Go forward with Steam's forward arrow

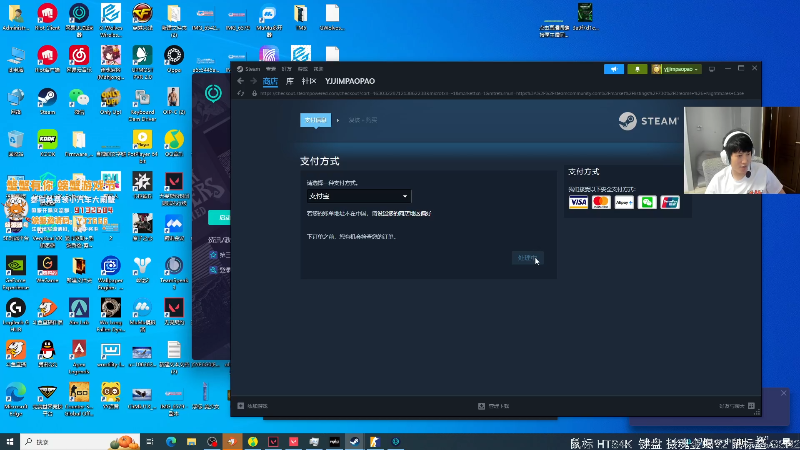click(x=253, y=81)
